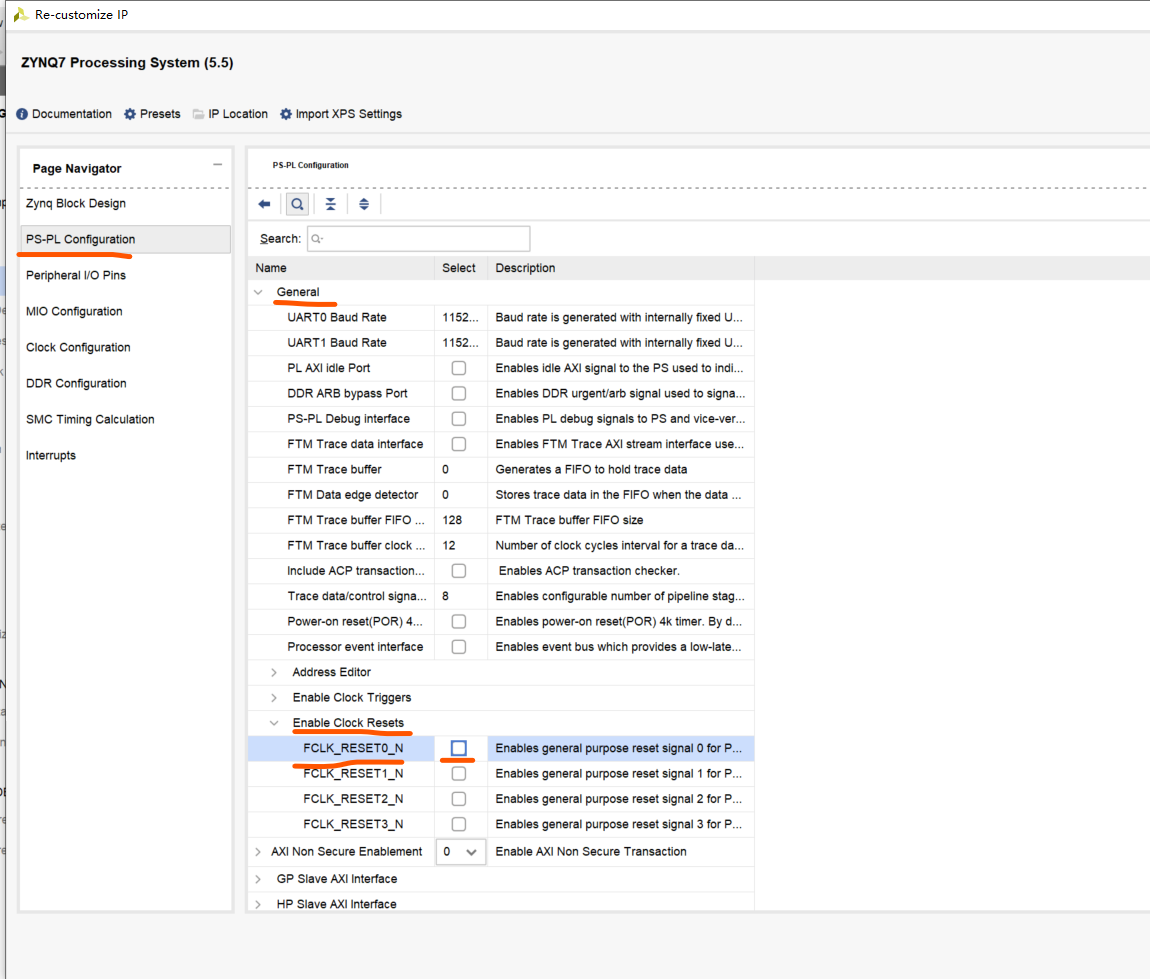Enable the FCLK_RESET0_N checkbox
Image resolution: width=1150 pixels, height=979 pixels.
459,748
